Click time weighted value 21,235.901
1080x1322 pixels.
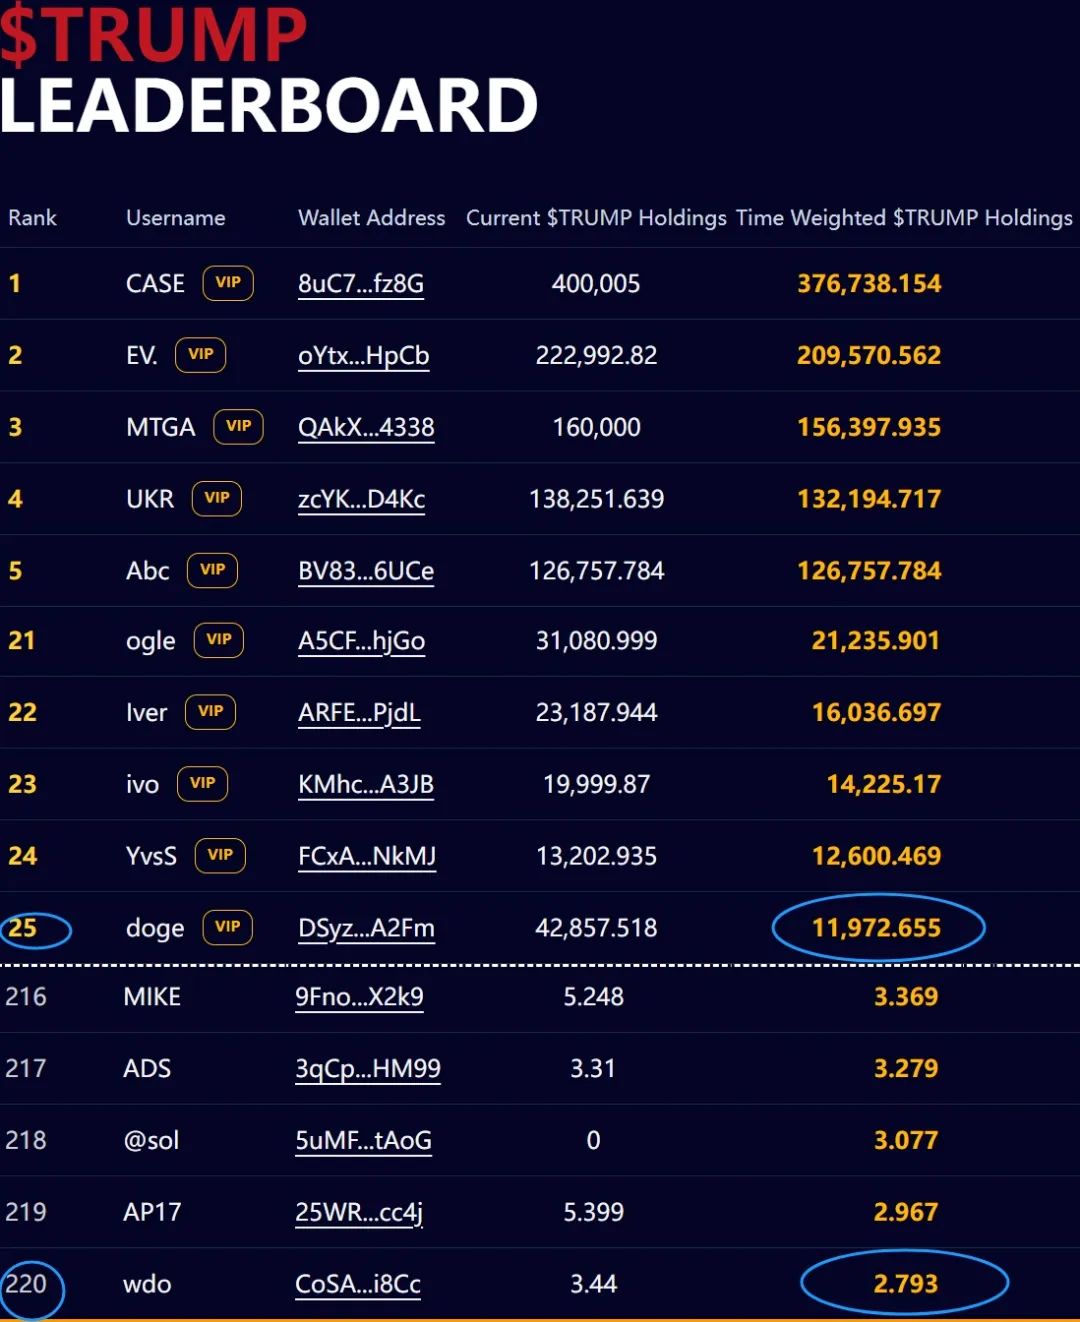(x=876, y=641)
